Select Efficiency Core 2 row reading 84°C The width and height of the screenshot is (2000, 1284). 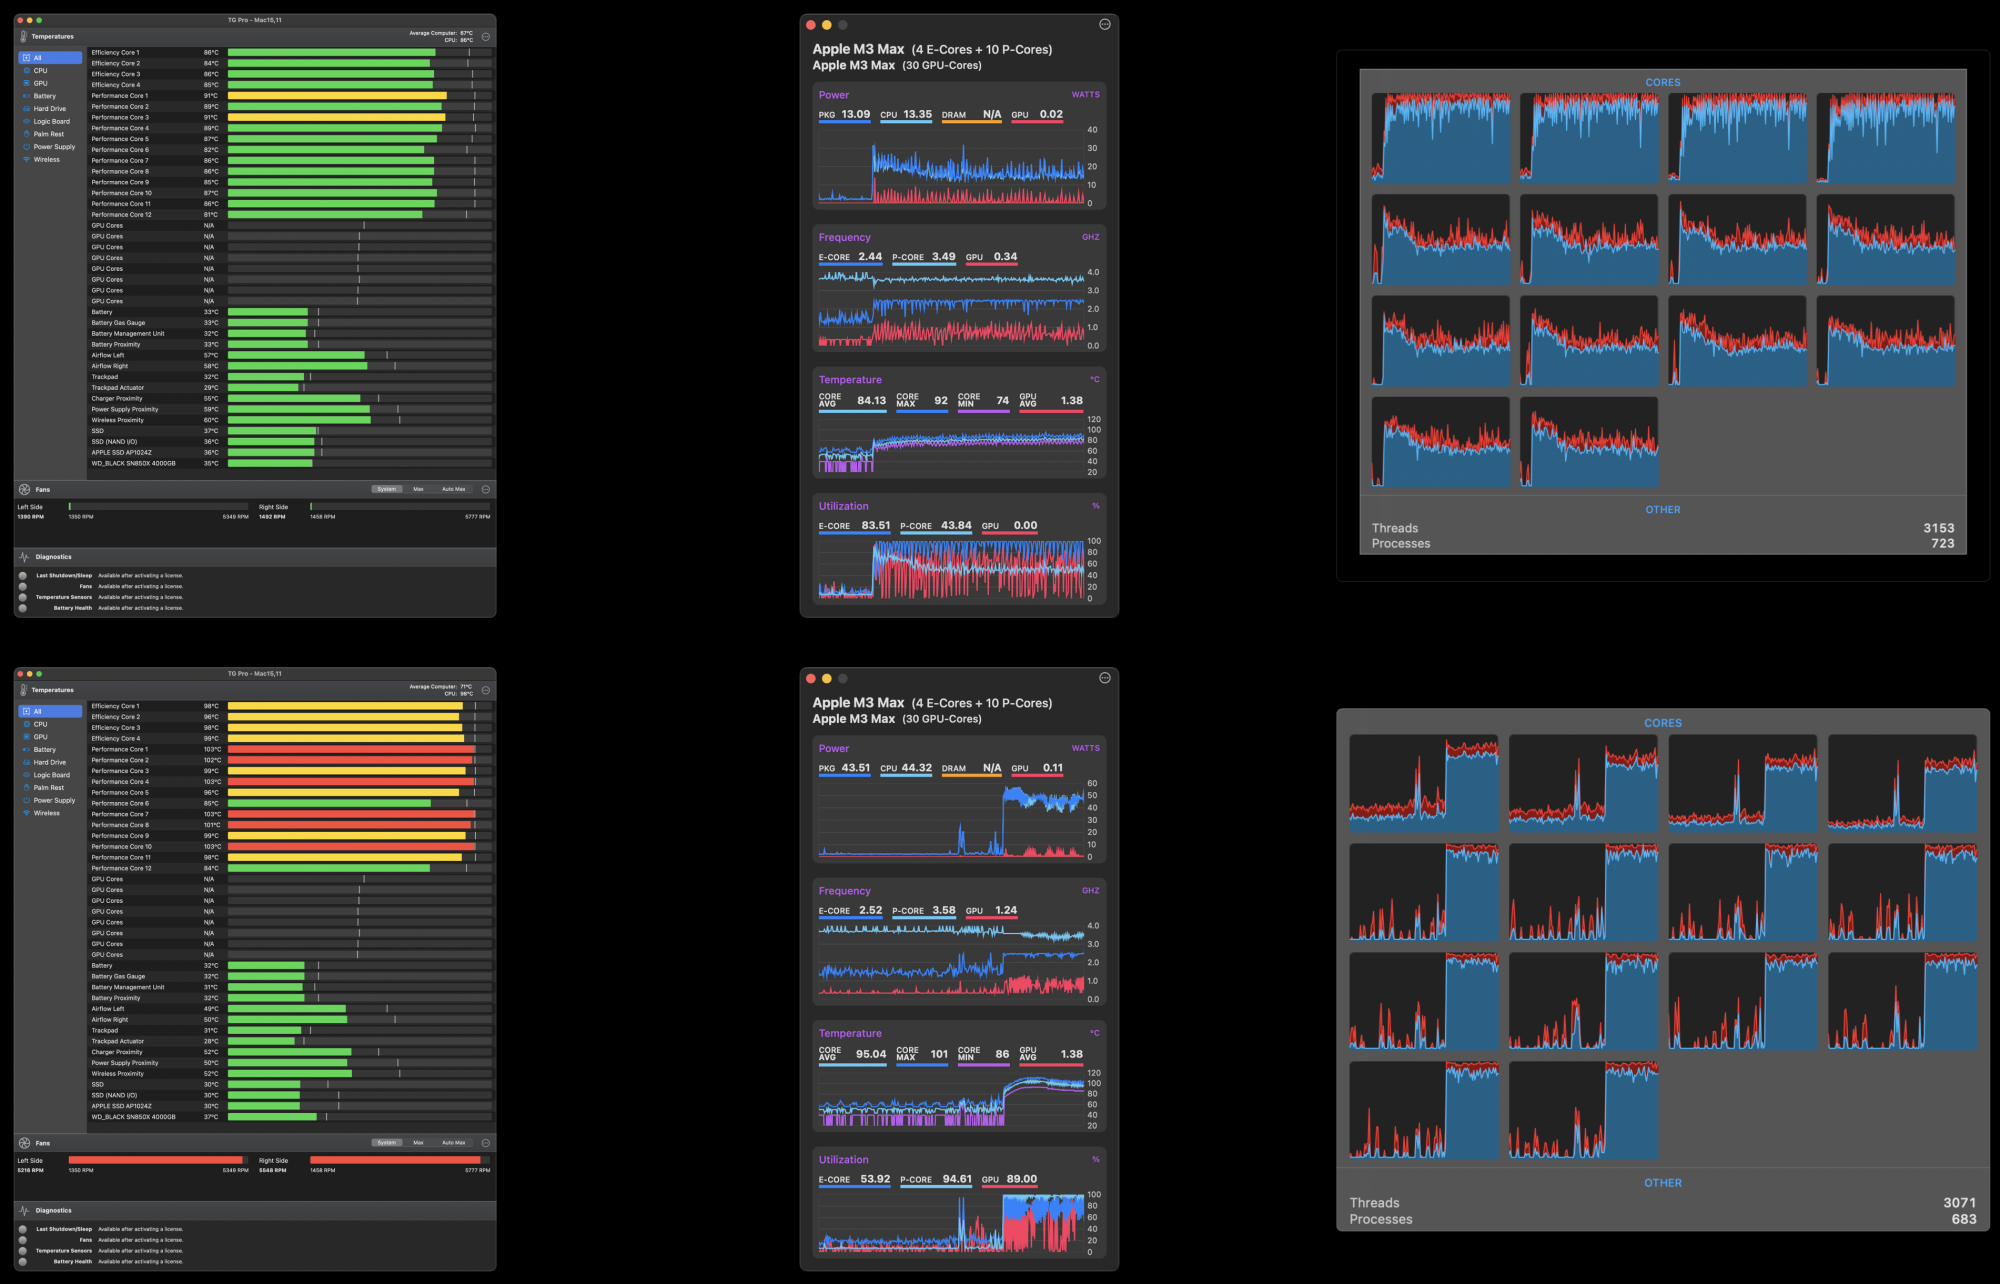tap(290, 63)
